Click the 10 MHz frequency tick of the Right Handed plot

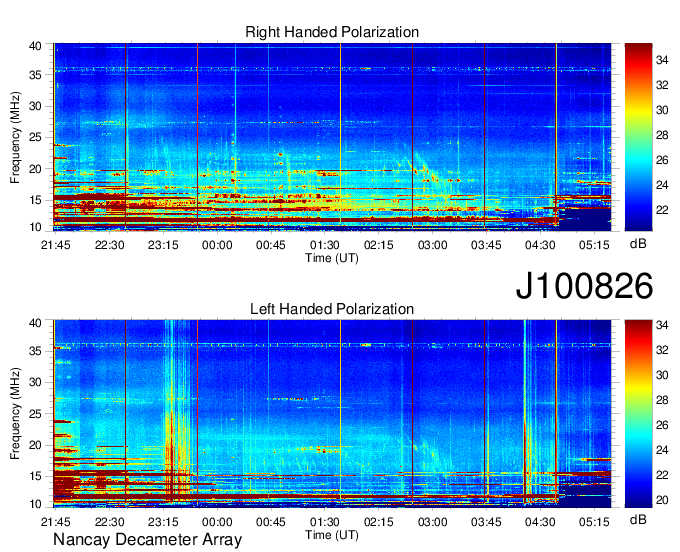click(35, 227)
